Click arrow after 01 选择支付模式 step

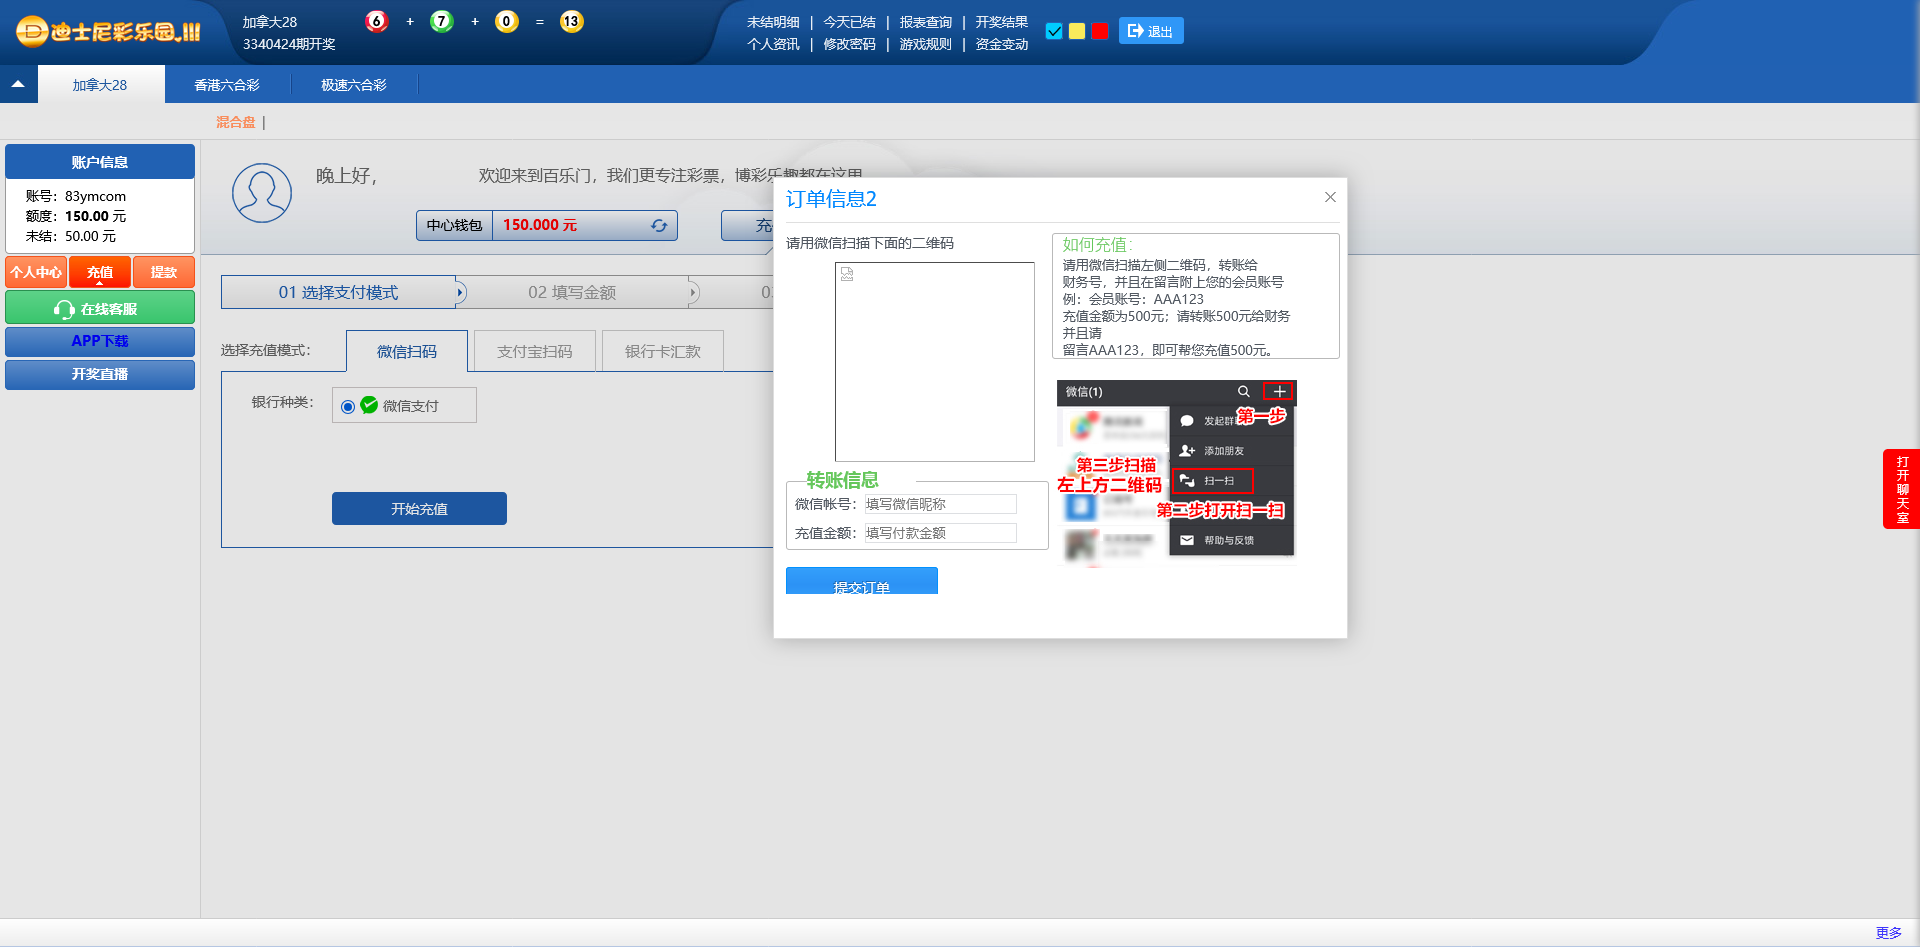coord(460,292)
